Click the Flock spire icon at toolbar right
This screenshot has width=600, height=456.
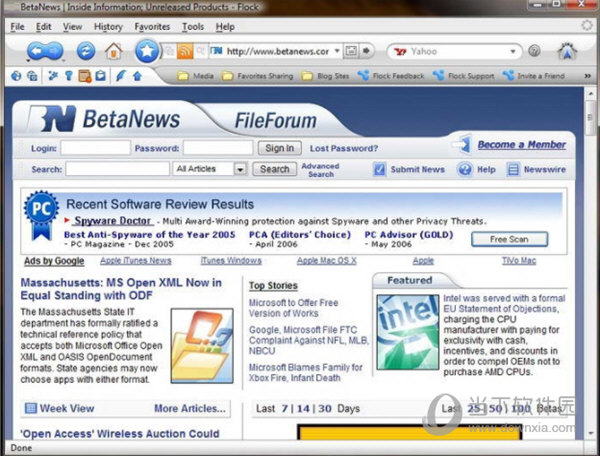point(567,51)
